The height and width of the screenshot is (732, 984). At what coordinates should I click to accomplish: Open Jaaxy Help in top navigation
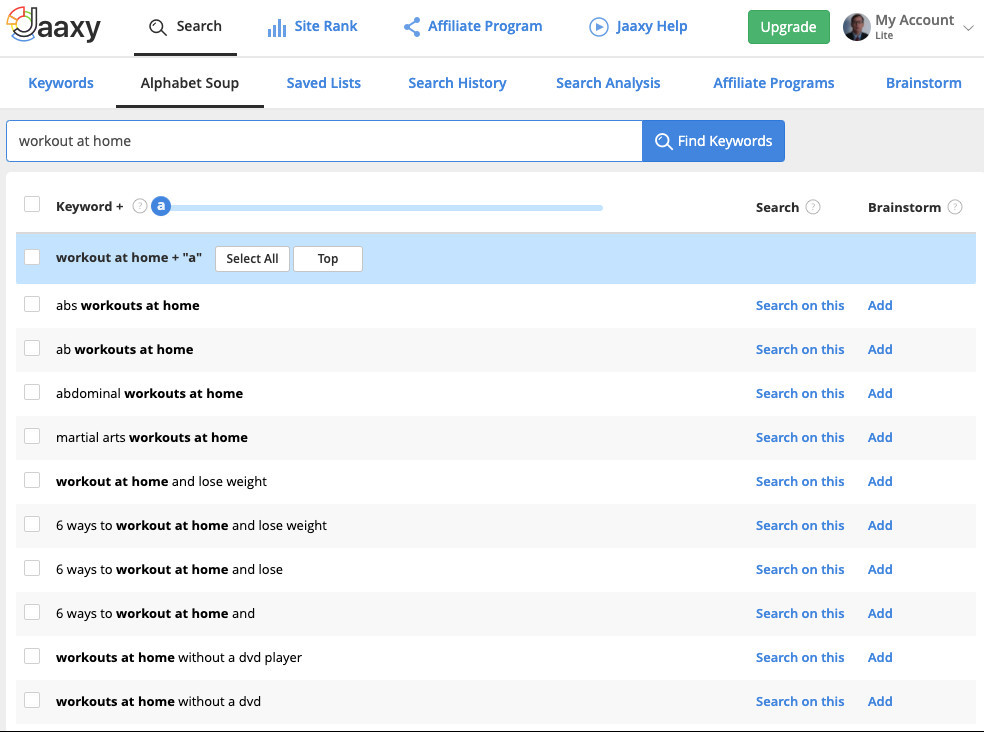(x=638, y=26)
